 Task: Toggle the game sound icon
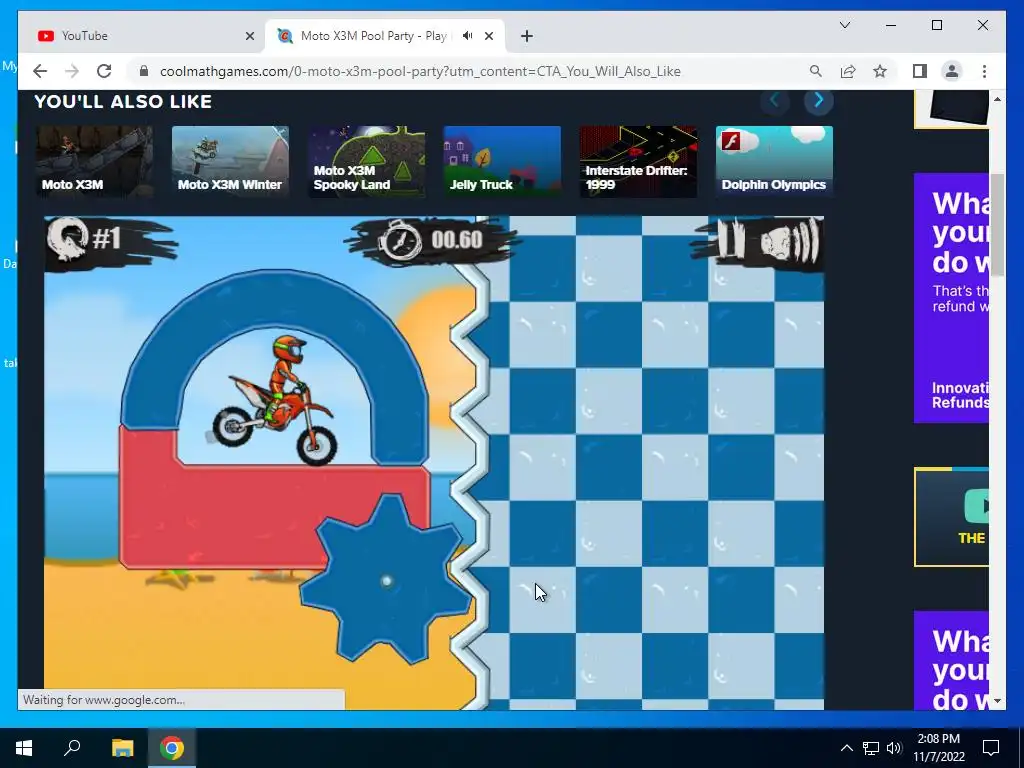[x=790, y=241]
